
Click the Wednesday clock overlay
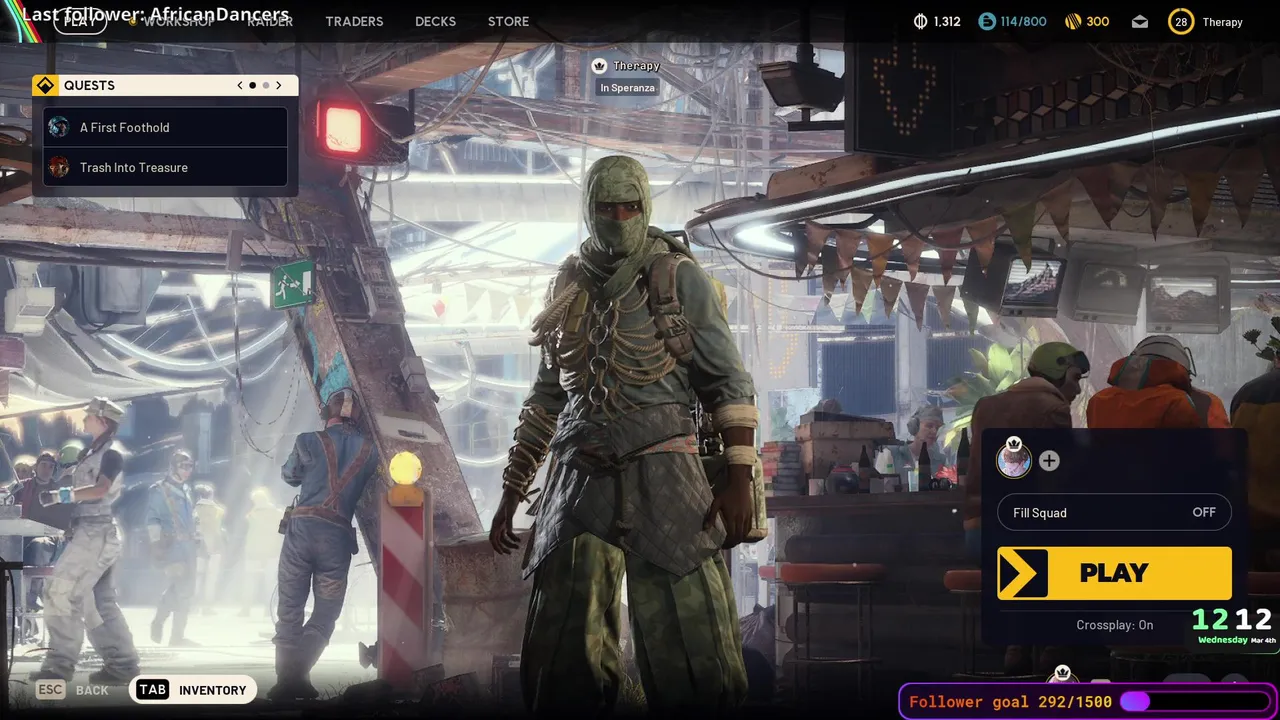1233,627
